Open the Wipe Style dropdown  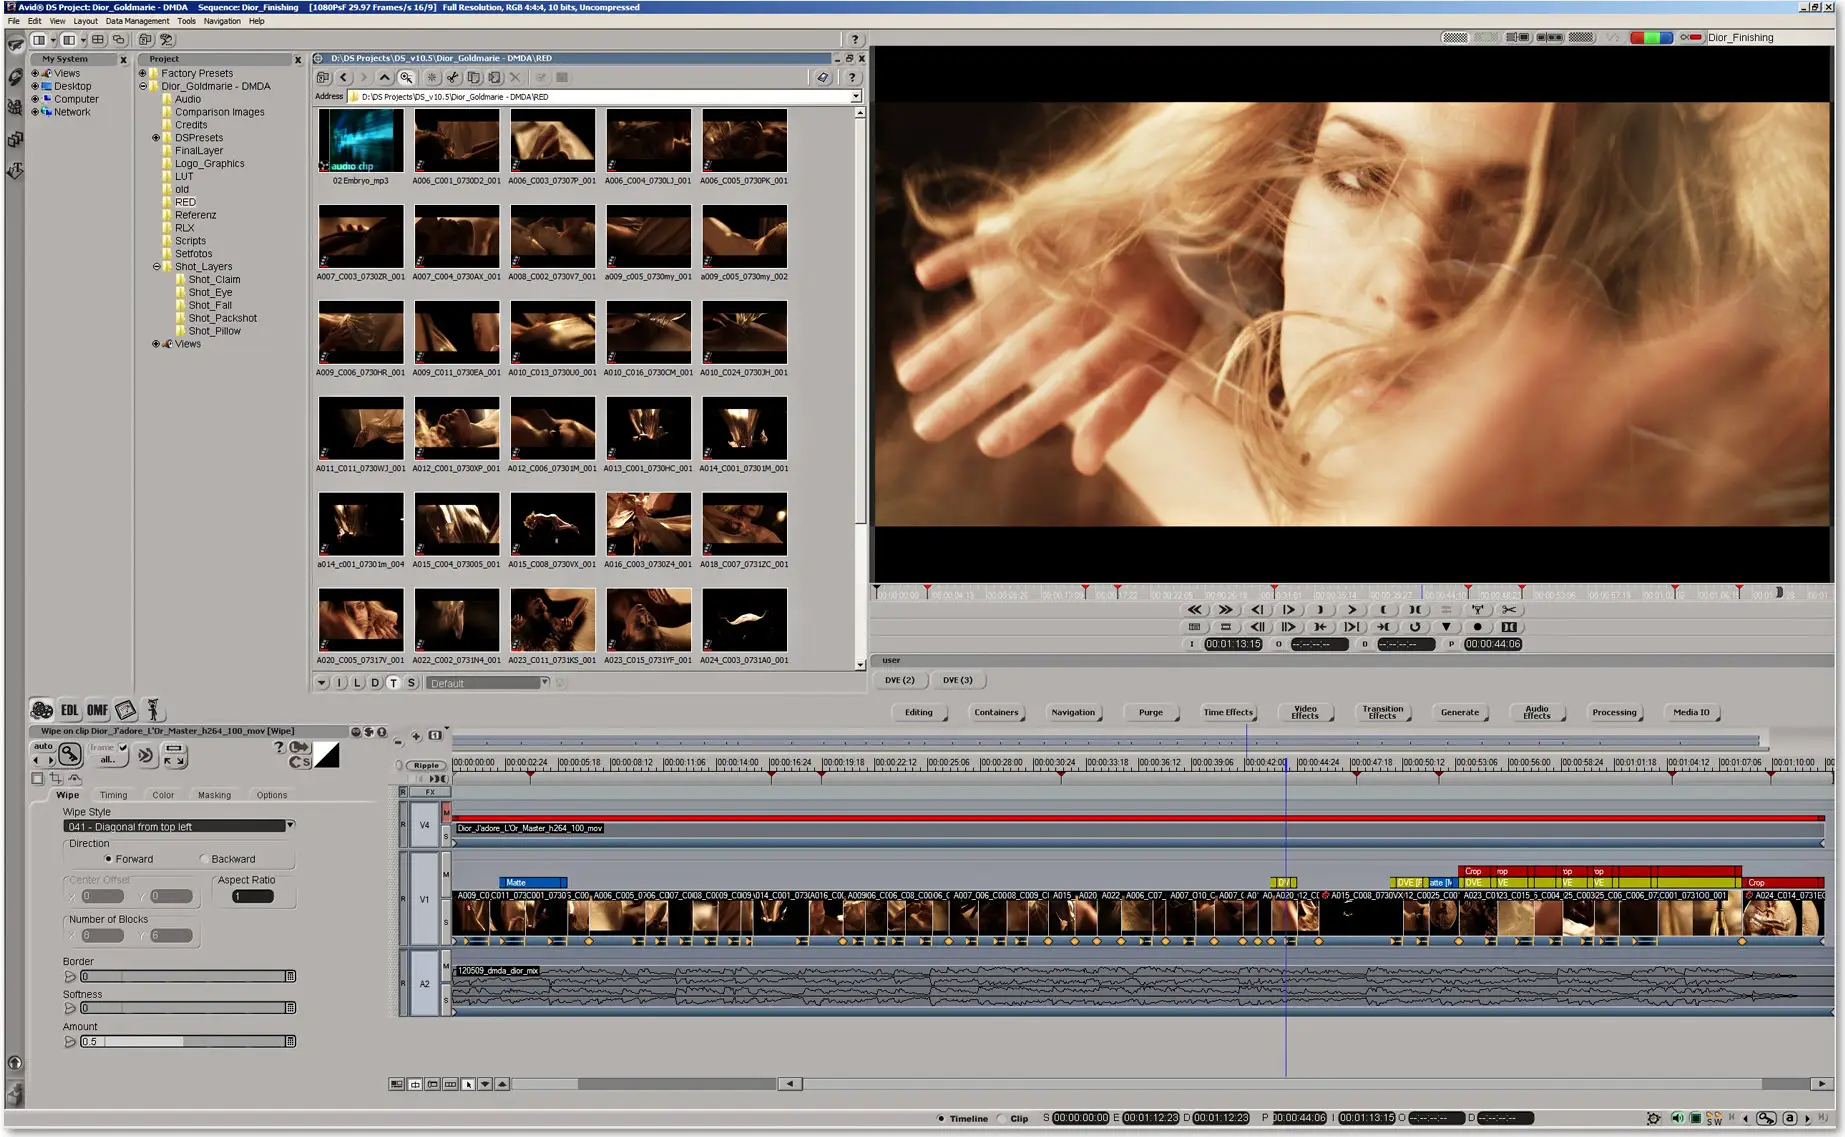click(290, 826)
